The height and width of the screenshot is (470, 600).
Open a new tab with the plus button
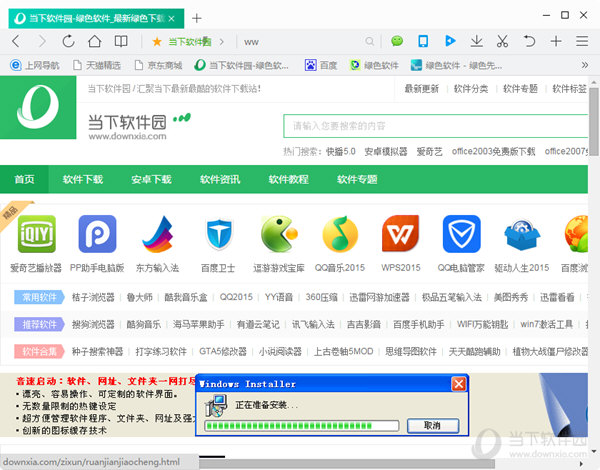point(197,18)
